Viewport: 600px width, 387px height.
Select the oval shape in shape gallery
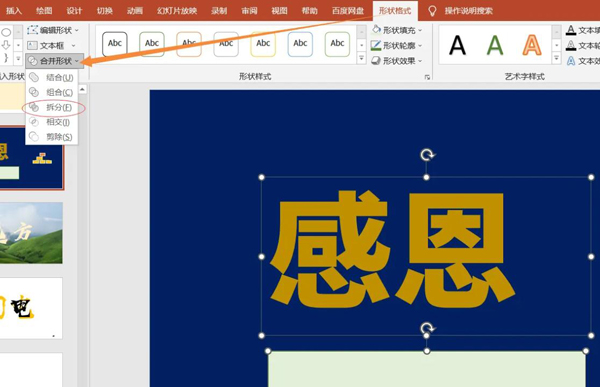(6, 32)
